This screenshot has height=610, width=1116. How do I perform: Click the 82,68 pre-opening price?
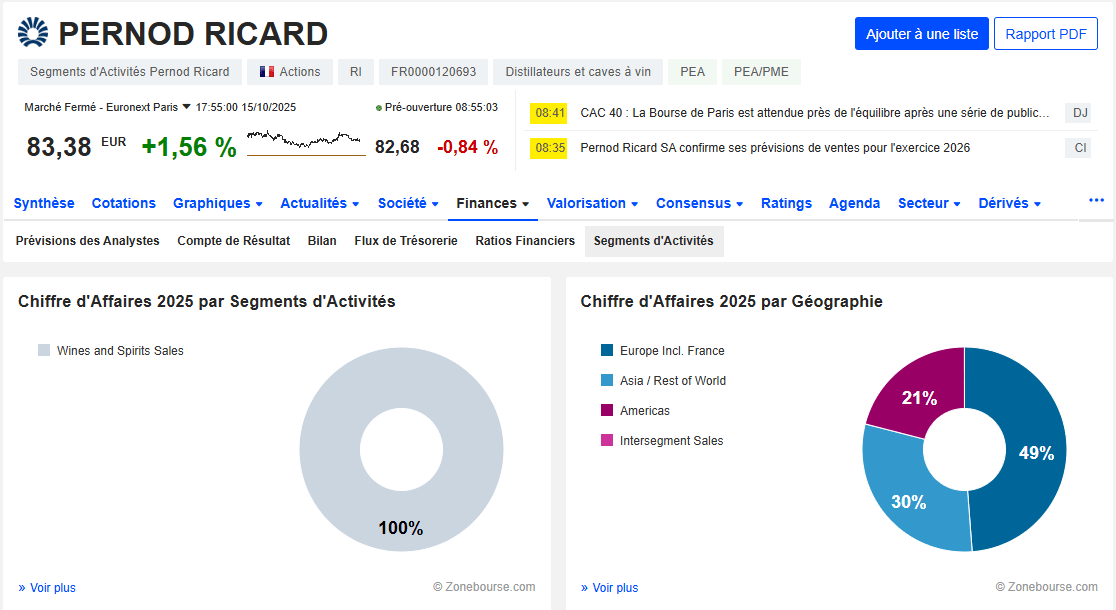(x=397, y=147)
